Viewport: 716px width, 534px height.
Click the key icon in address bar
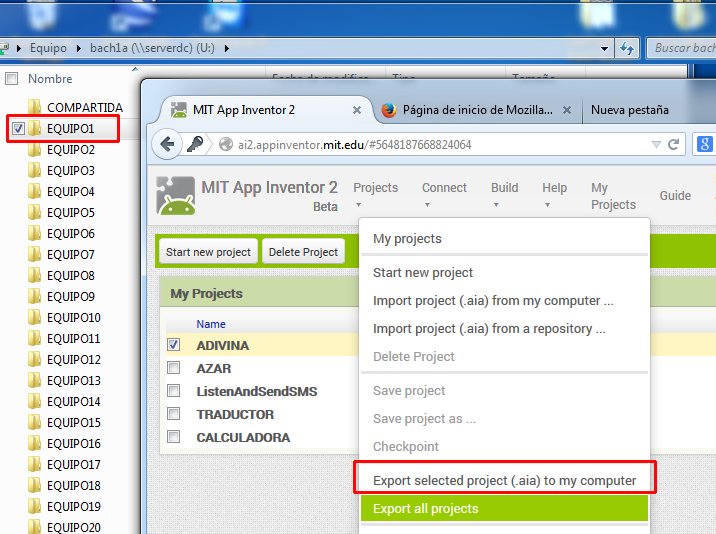(x=195, y=145)
